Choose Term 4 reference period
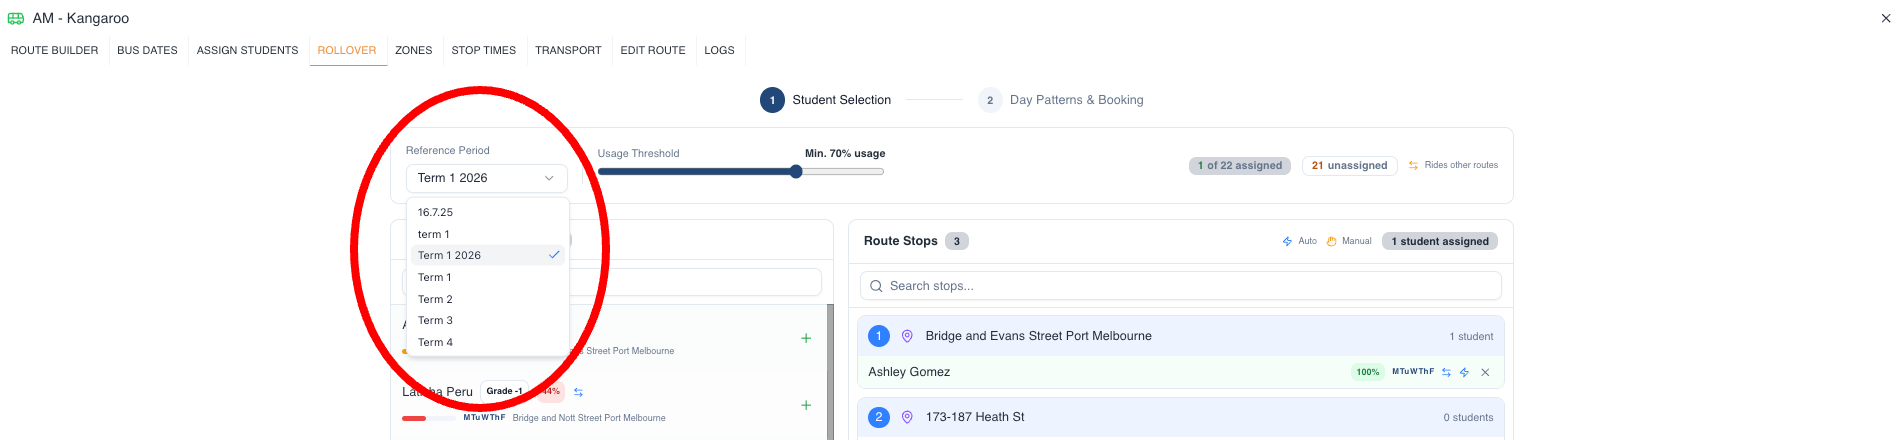This screenshot has height=440, width=1904. (488, 342)
